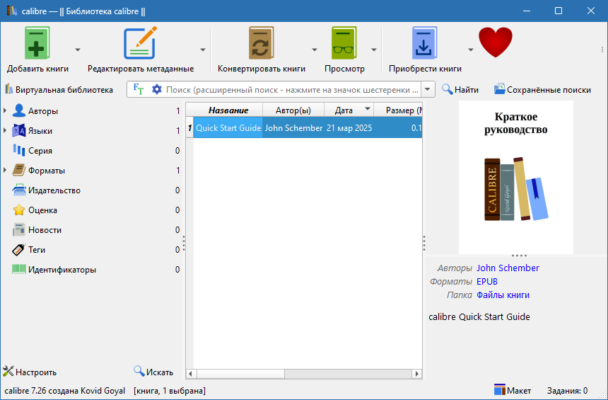The width and height of the screenshot is (608, 400).
Task: Toggle full text search FT icon
Action: [x=138, y=90]
